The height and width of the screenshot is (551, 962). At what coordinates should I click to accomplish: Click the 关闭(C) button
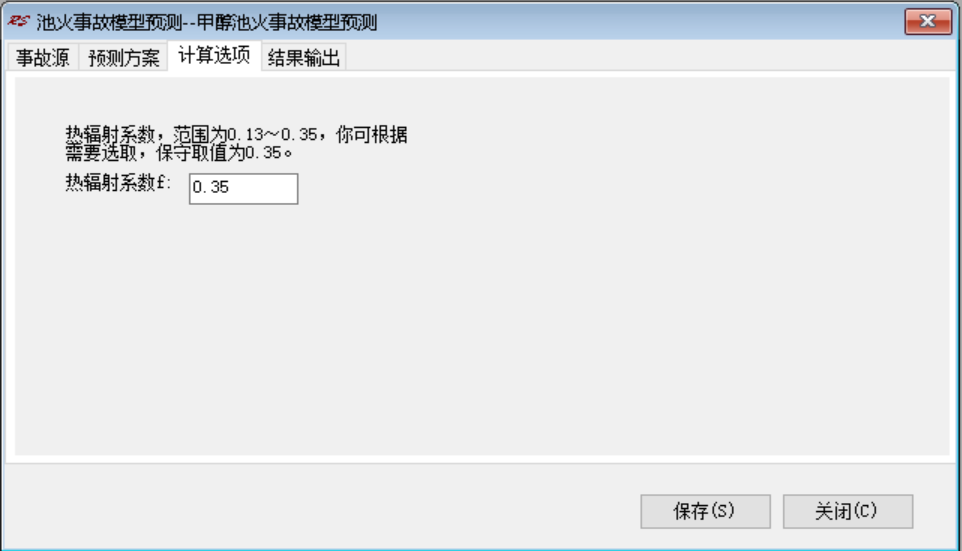(847, 511)
